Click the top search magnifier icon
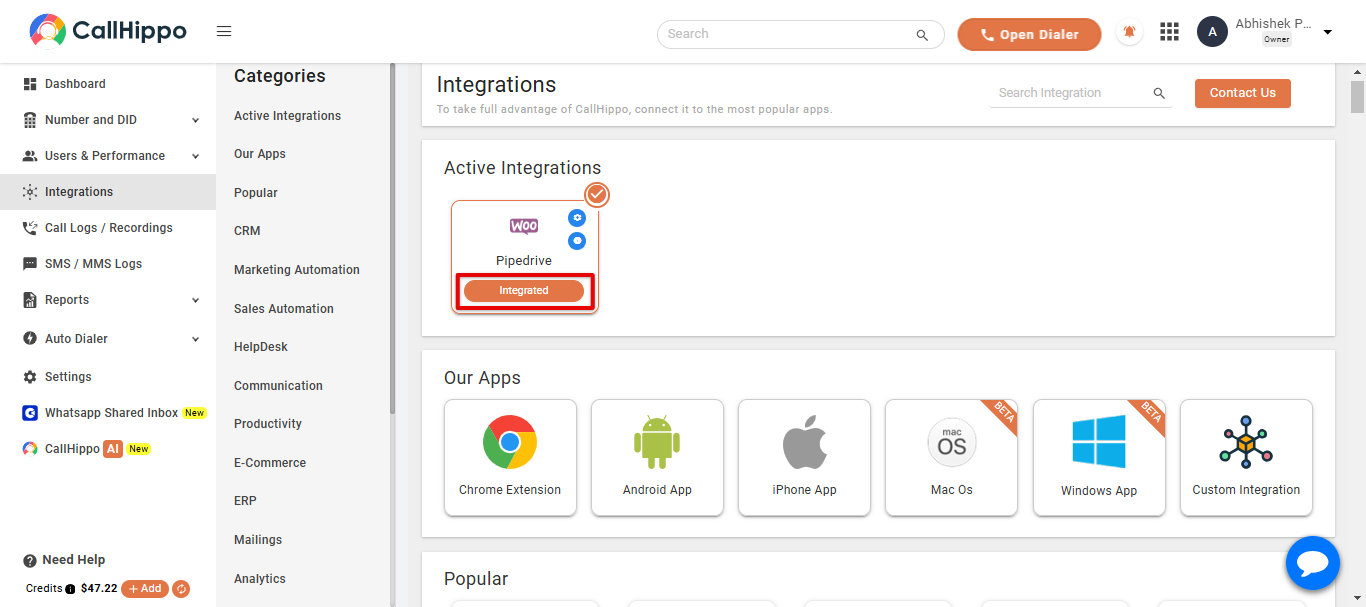 pyautogui.click(x=922, y=35)
